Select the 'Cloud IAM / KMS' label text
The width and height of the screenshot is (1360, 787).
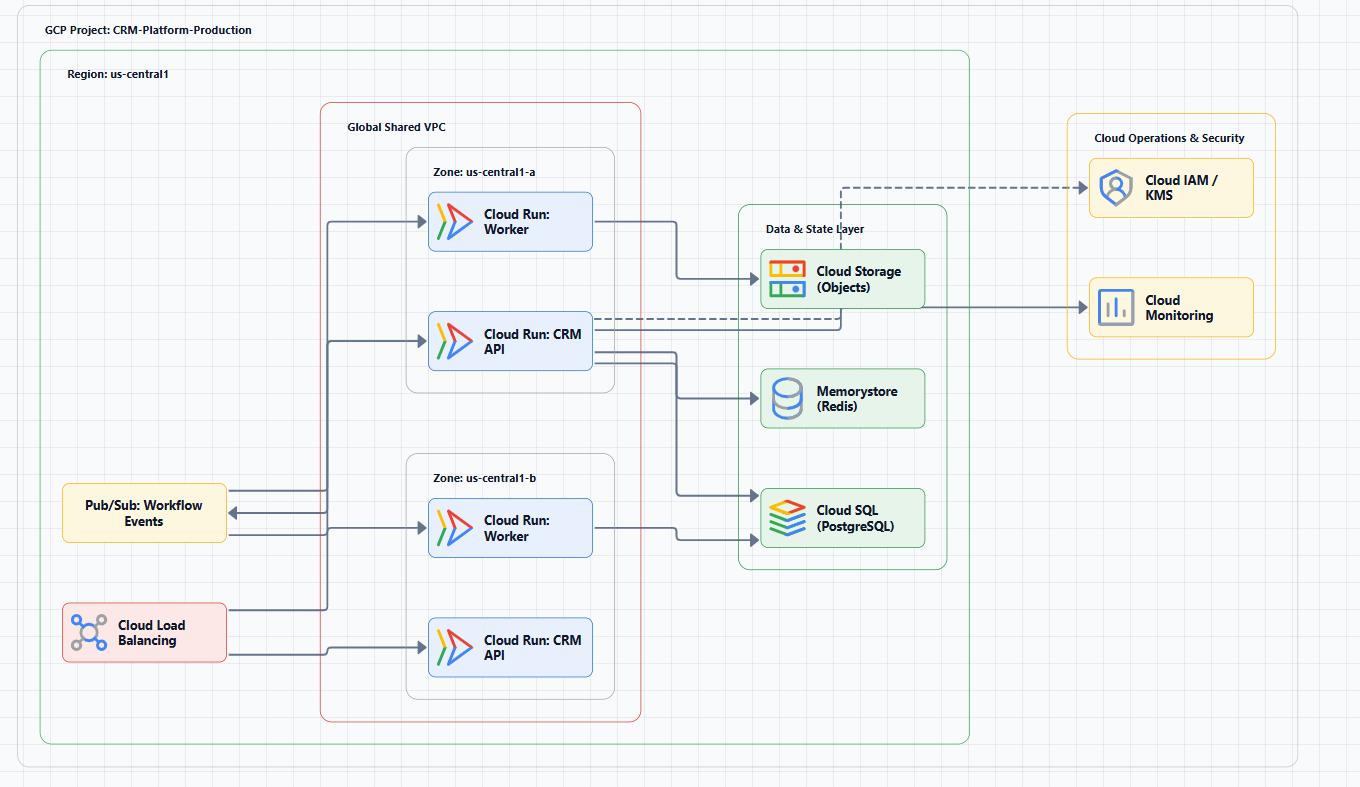(x=1182, y=188)
